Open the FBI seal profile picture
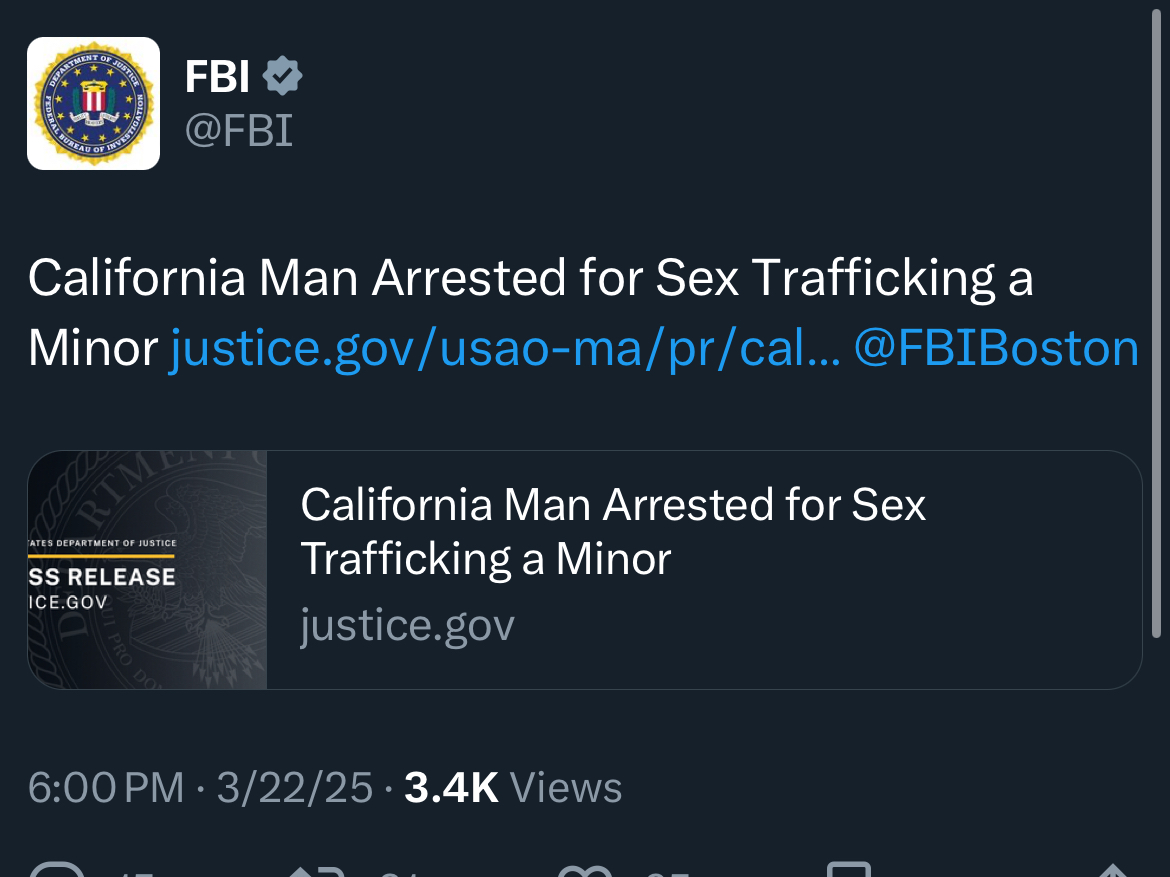 93,103
